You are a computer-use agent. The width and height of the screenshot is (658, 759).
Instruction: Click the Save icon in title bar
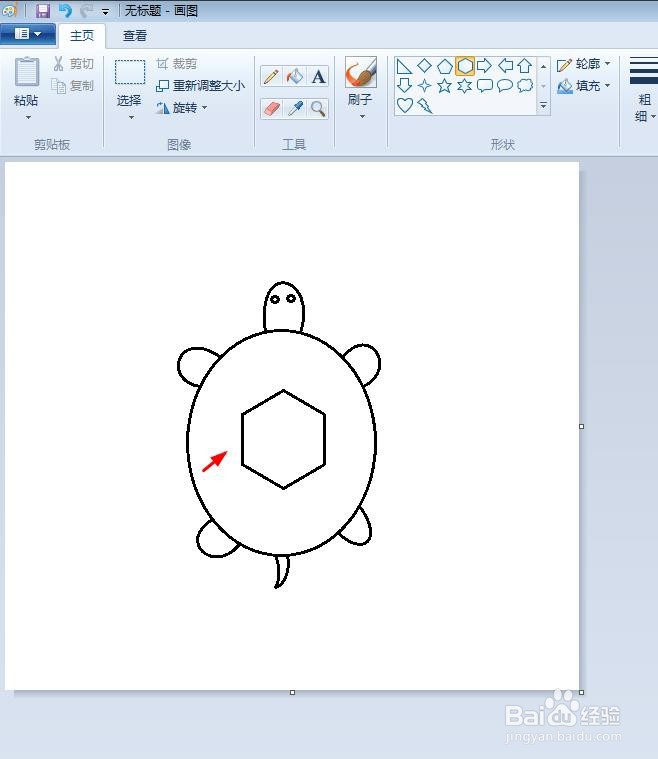tap(43, 11)
